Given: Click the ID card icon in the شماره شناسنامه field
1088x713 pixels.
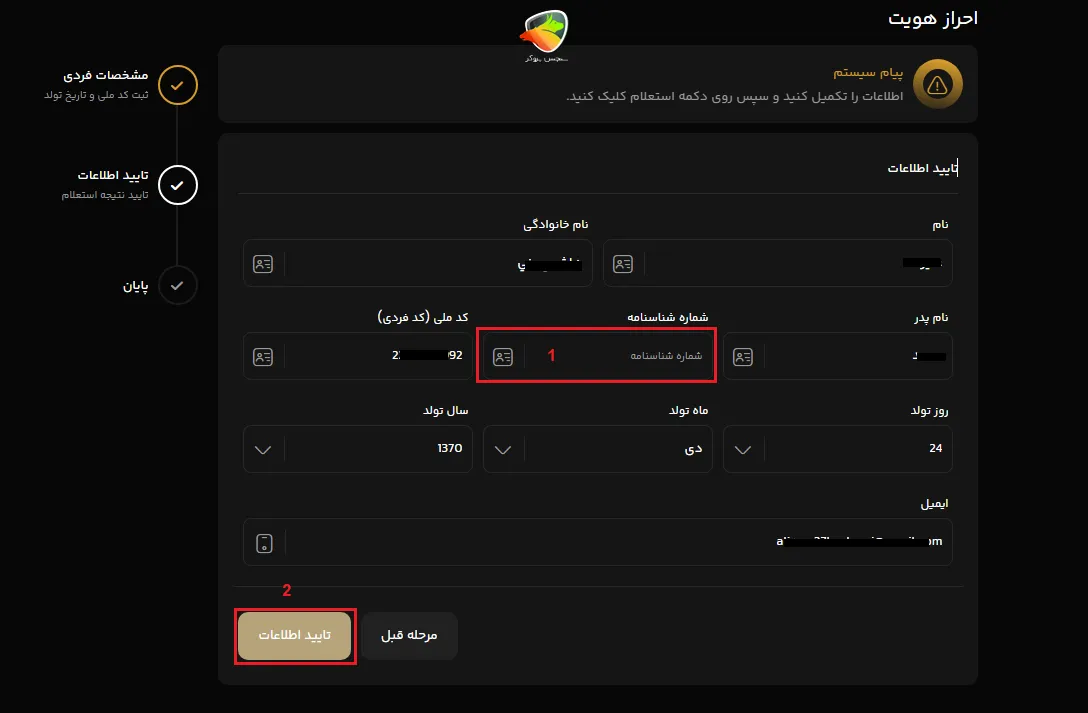Looking at the screenshot, I should pos(503,356).
